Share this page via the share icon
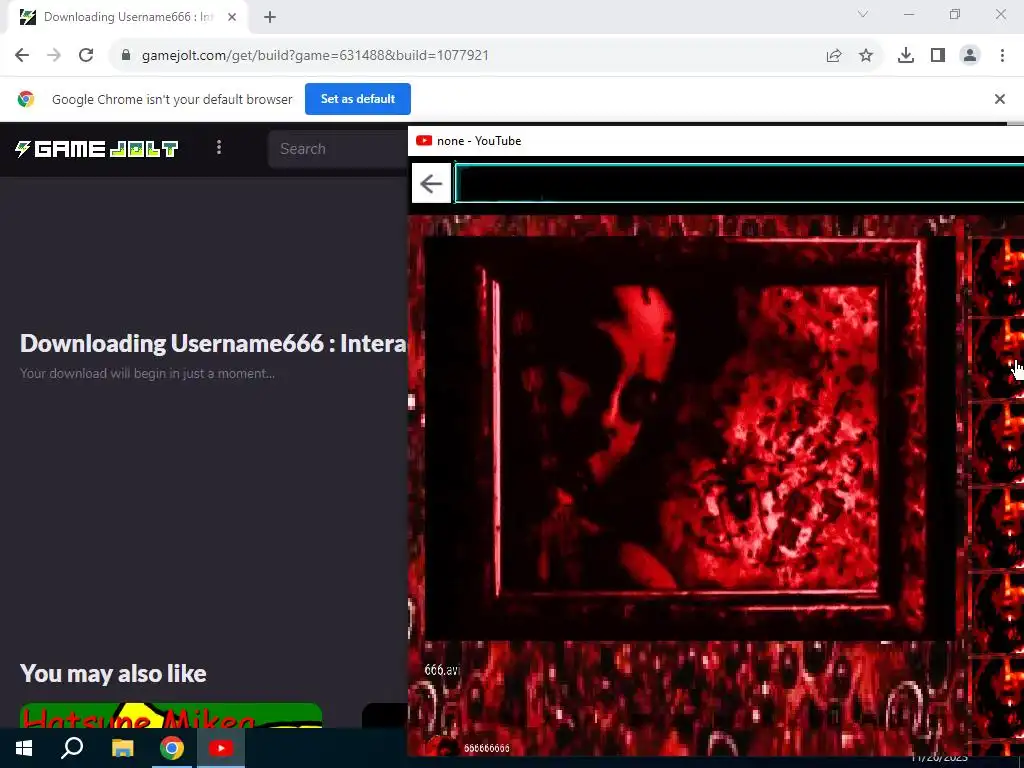The height and width of the screenshot is (768, 1024). (x=834, y=56)
